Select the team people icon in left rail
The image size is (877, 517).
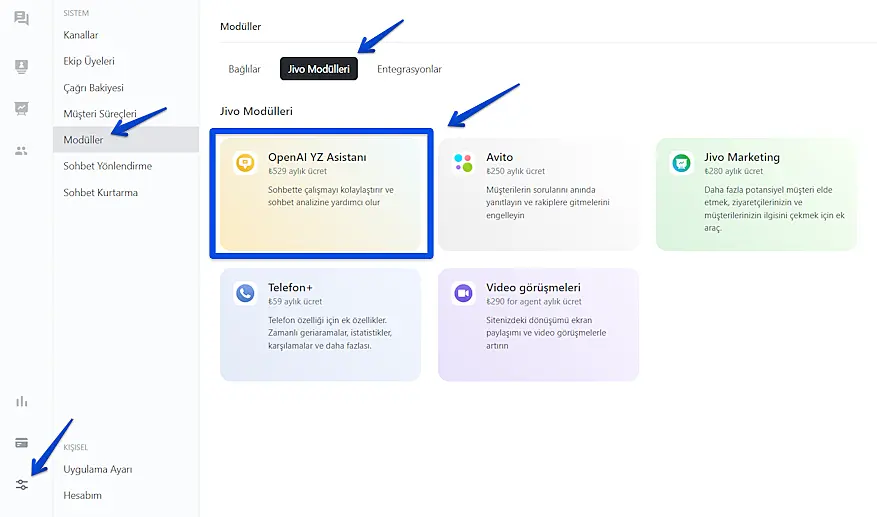tap(21, 150)
